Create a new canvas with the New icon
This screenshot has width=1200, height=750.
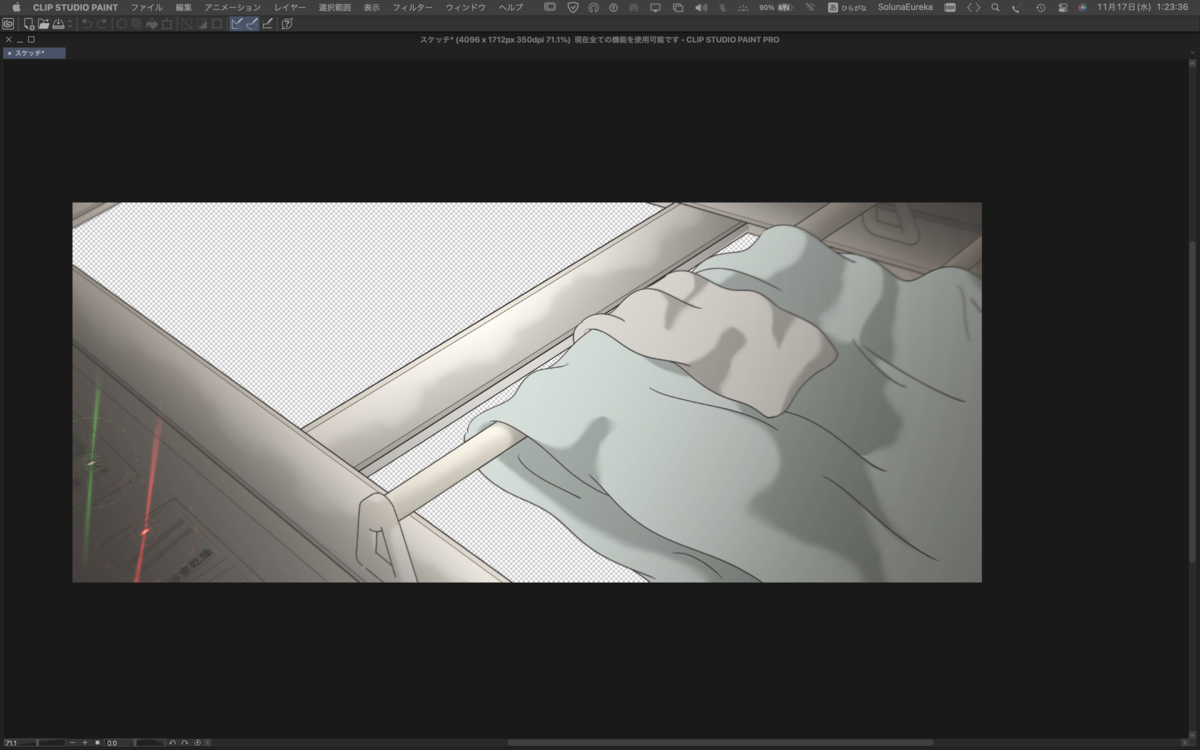29,23
